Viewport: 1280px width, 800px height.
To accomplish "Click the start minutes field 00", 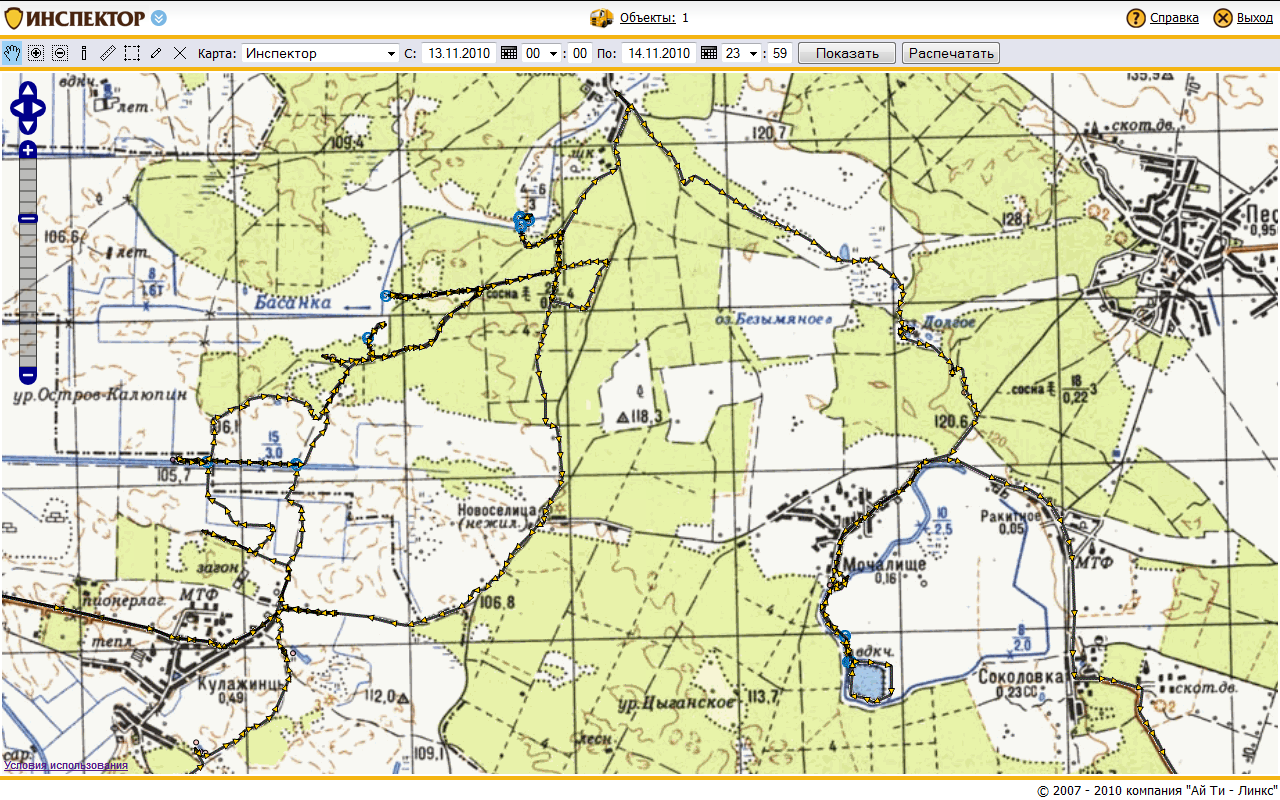I will (580, 53).
